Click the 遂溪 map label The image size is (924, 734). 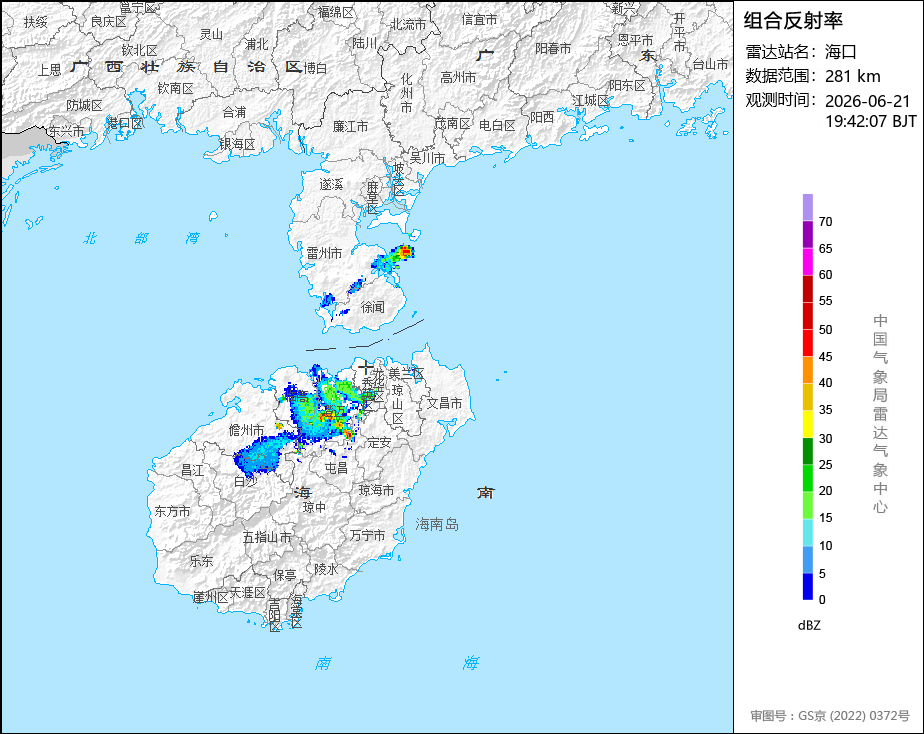pos(331,184)
